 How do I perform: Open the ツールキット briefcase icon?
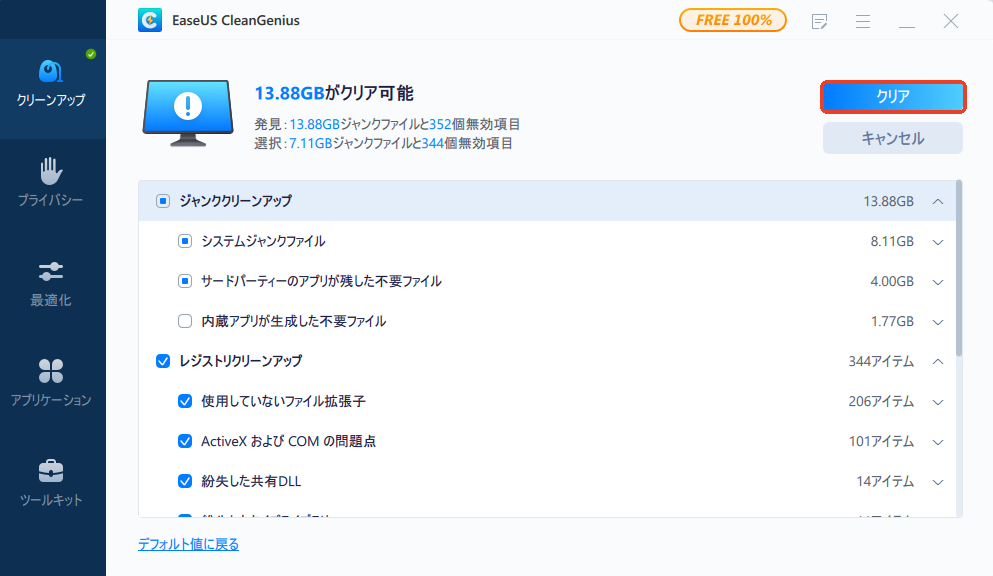click(51, 471)
